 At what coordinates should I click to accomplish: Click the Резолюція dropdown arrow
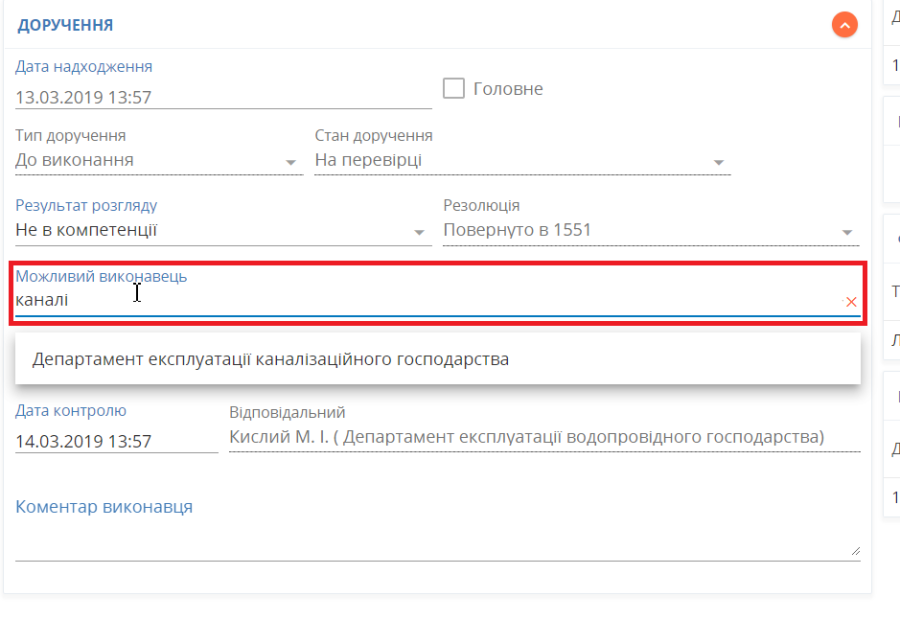[x=848, y=232]
